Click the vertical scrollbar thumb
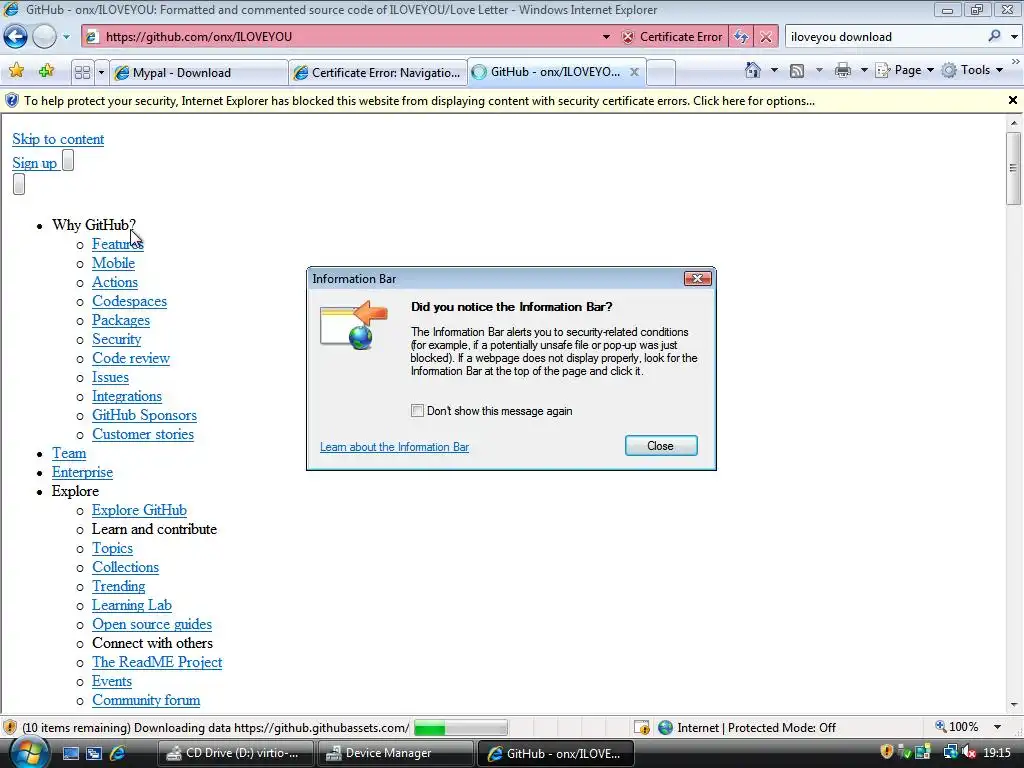This screenshot has width=1024, height=768. coord(1014,168)
